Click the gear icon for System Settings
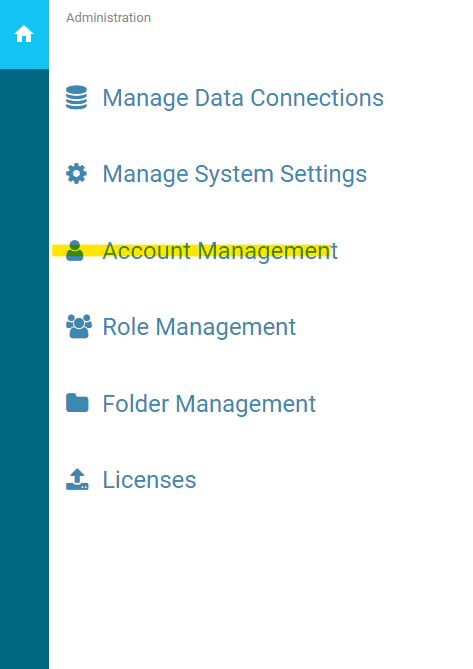The height and width of the screenshot is (669, 473). tap(76, 174)
